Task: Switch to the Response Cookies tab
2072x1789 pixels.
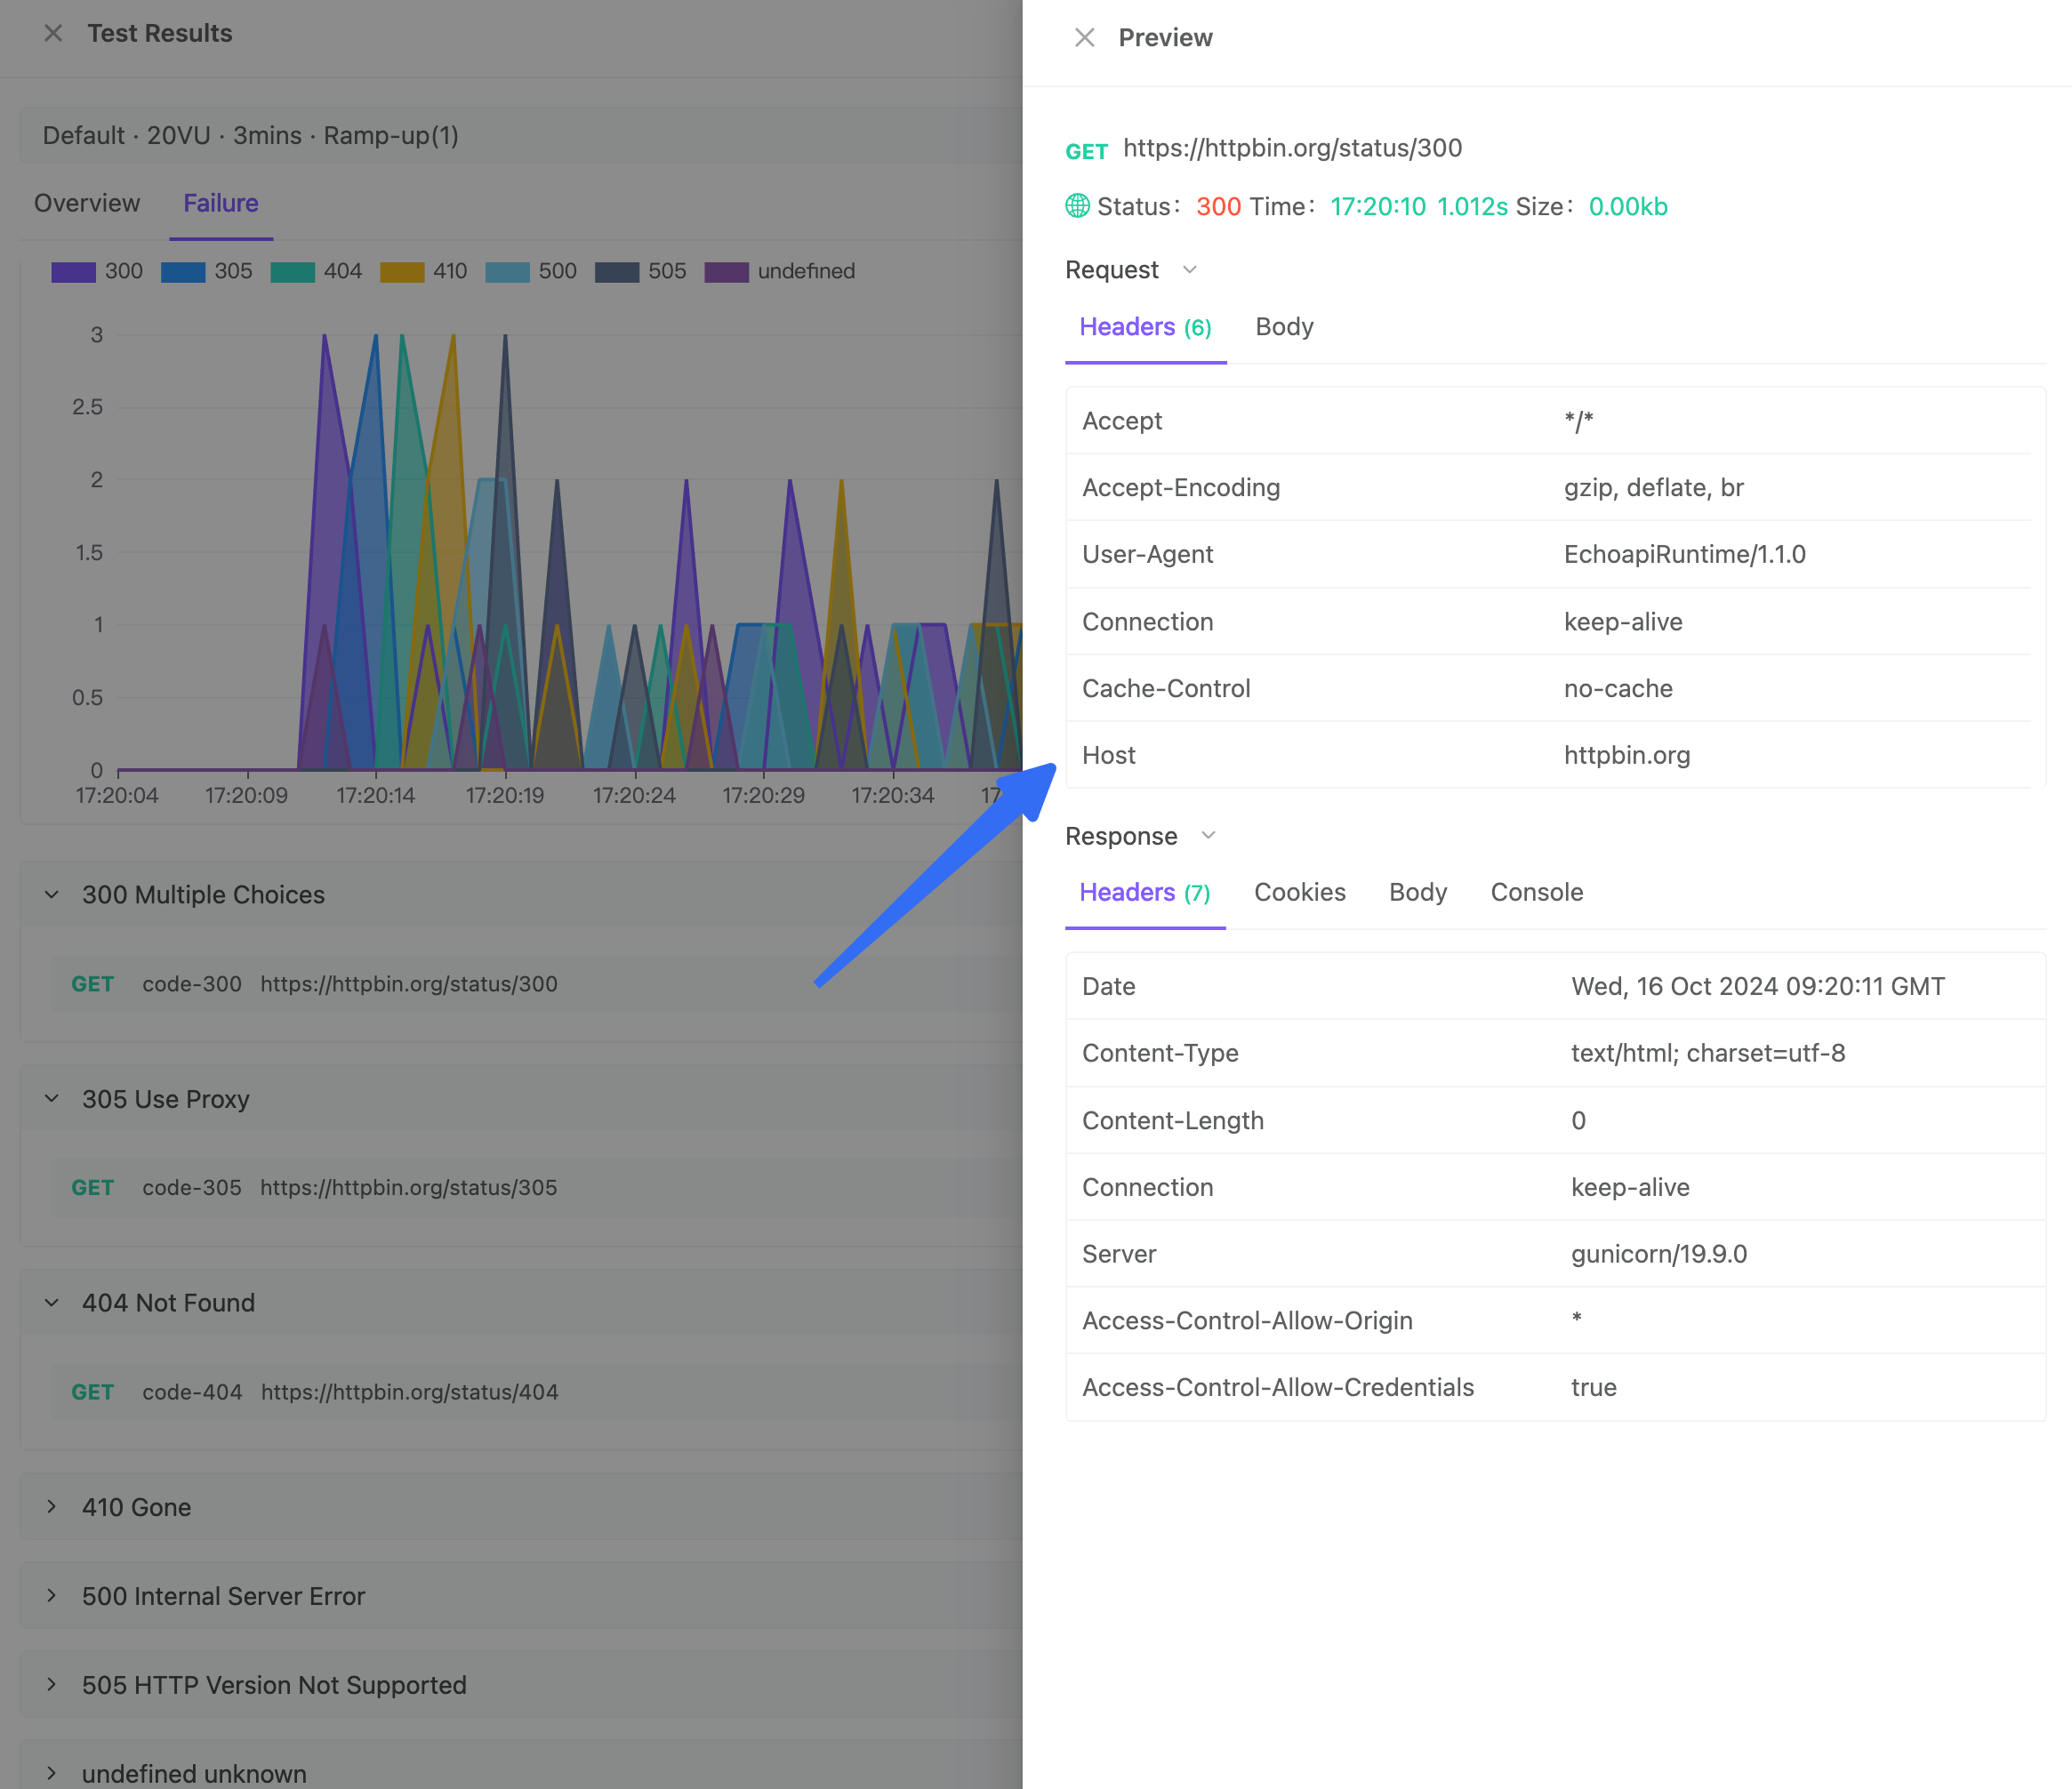Action: pyautogui.click(x=1300, y=892)
